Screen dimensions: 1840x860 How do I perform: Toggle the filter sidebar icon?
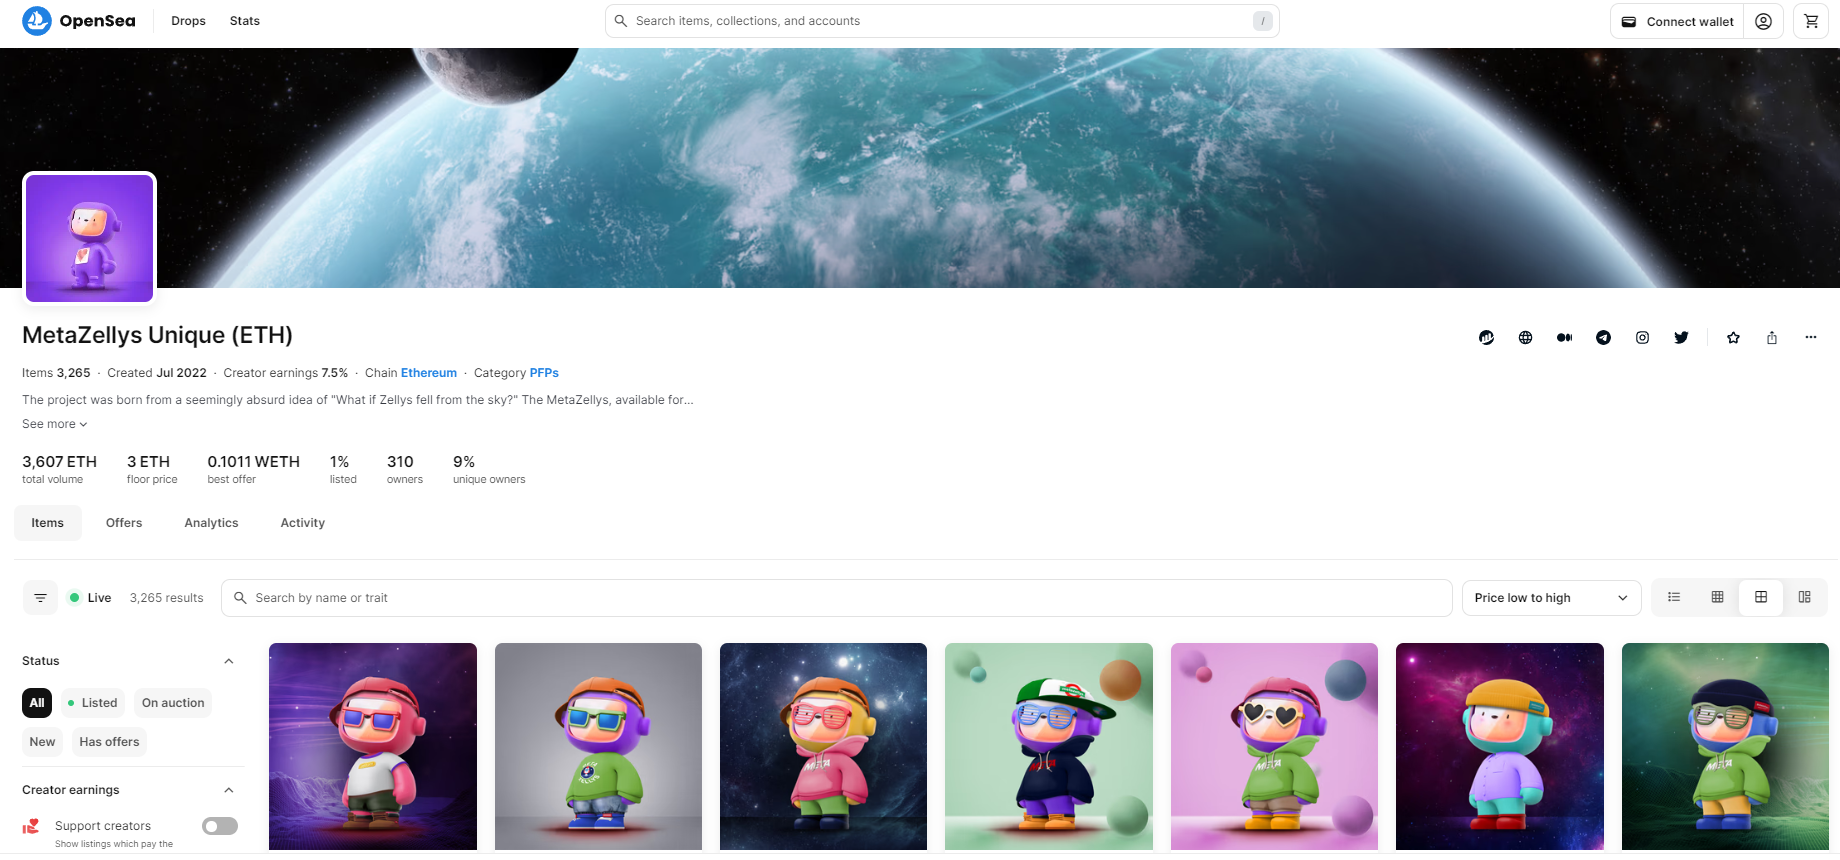click(40, 598)
